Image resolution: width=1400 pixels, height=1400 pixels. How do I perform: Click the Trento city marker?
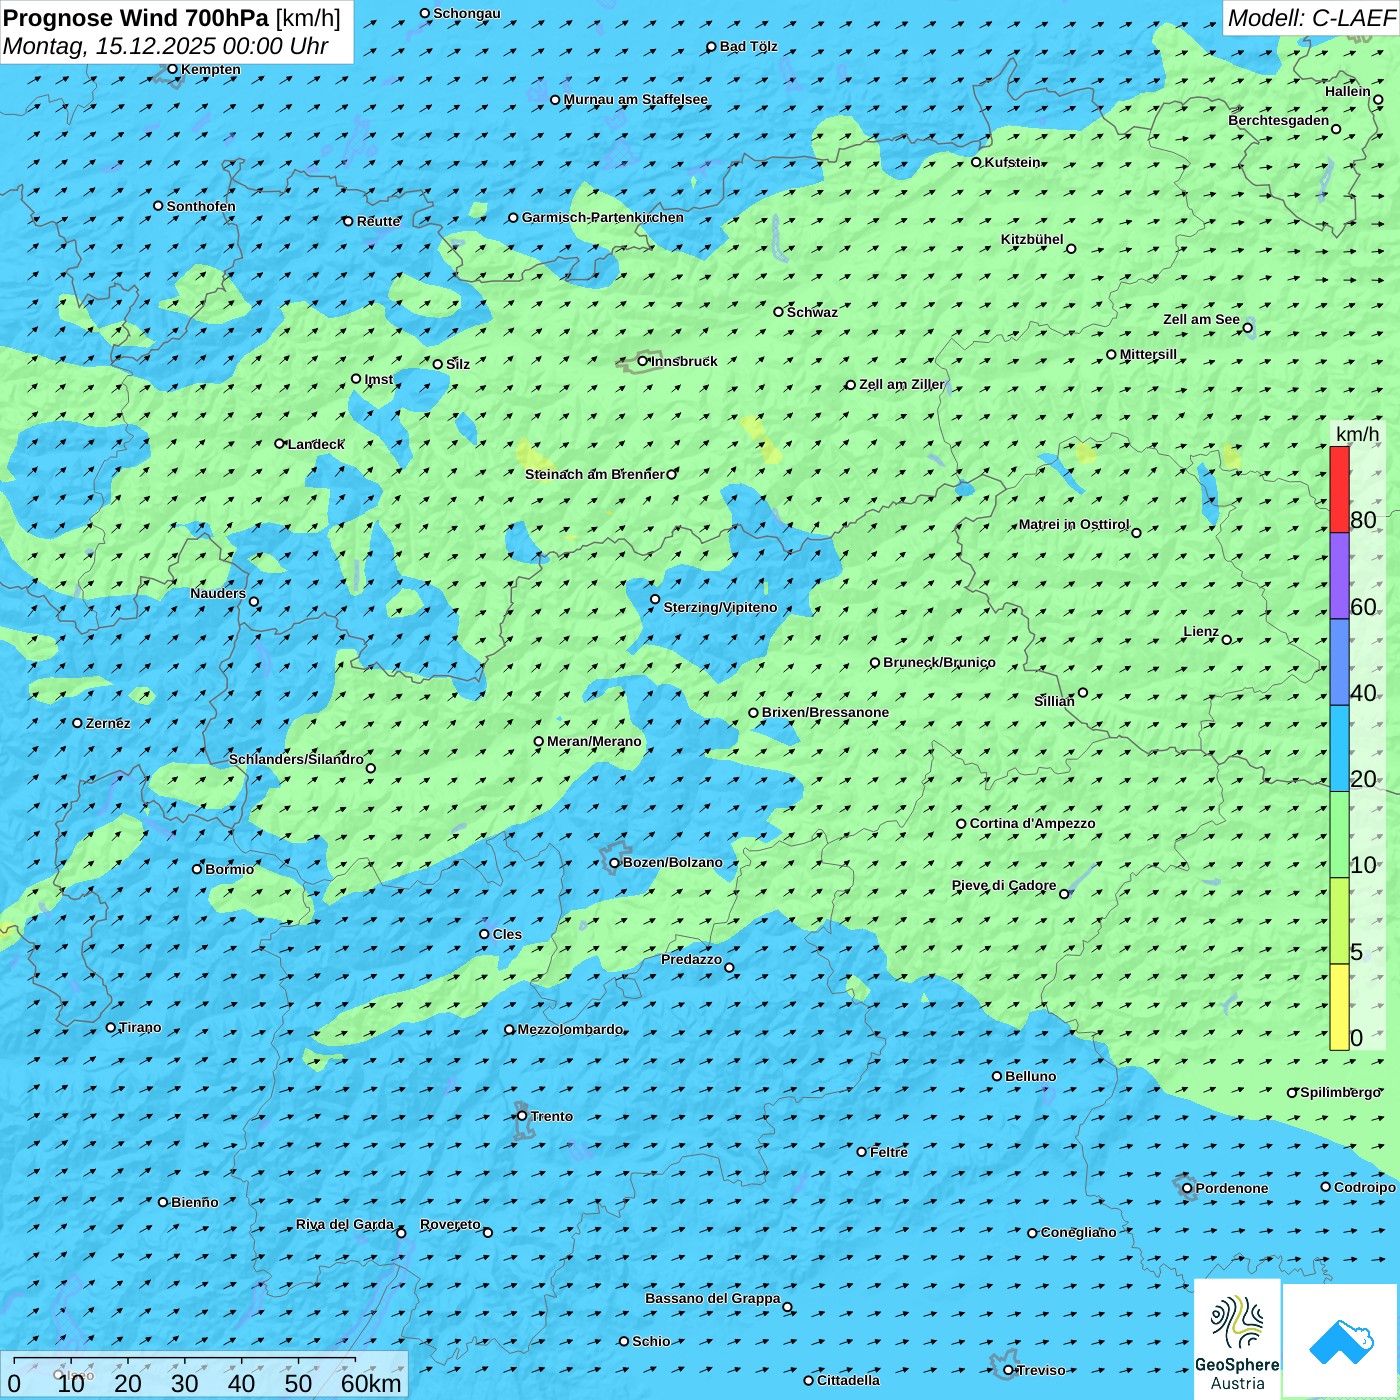point(522,1116)
